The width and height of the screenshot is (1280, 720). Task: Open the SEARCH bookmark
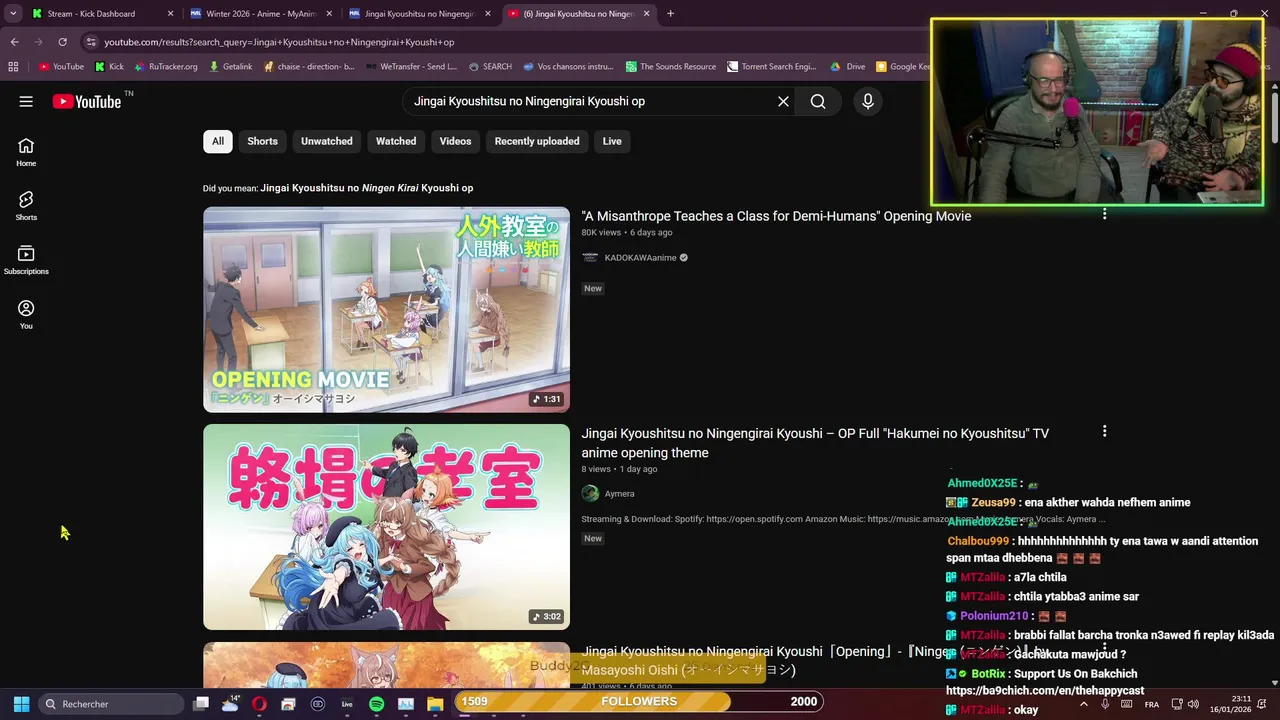pos(490,67)
